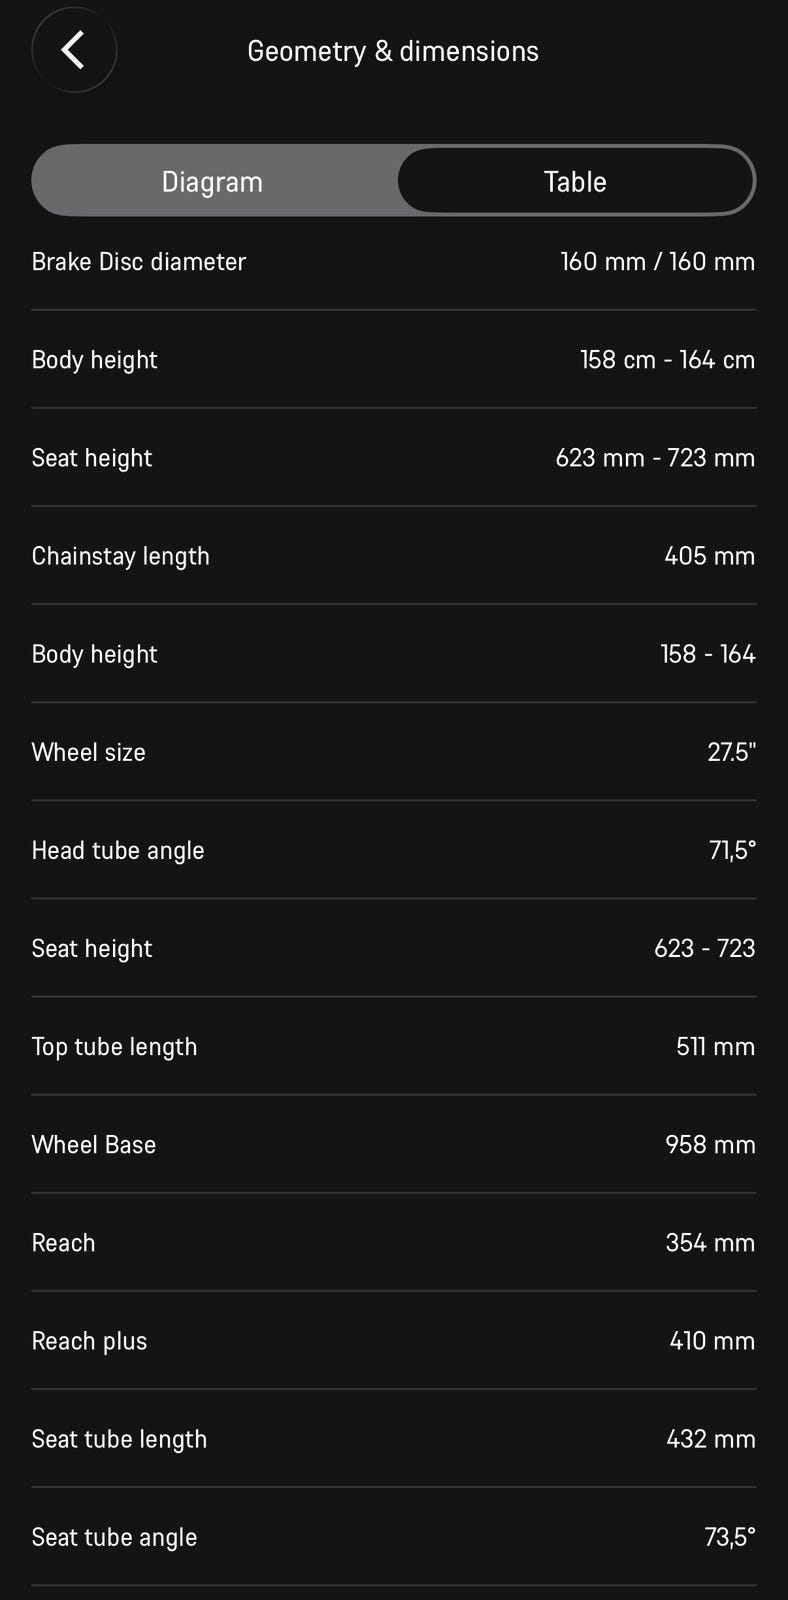The height and width of the screenshot is (1600, 788).
Task: Select the Head tube angle row
Action: 394,850
